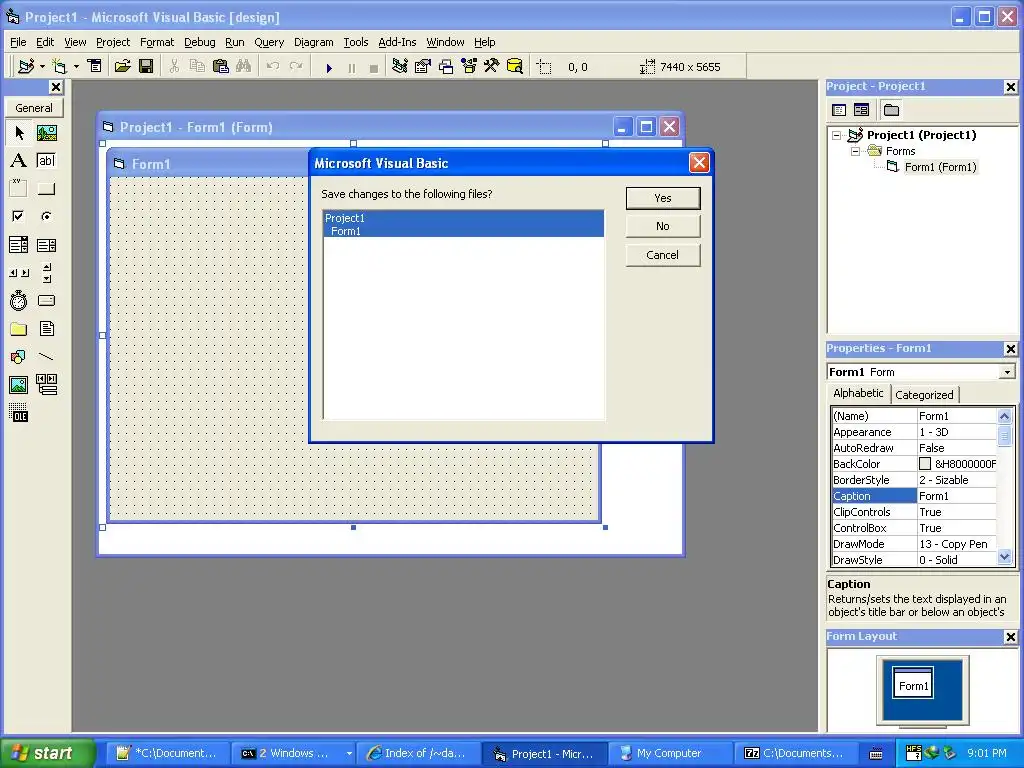1024x768 pixels.
Task: Switch to the Alphabetic properties tab
Action: 858,393
